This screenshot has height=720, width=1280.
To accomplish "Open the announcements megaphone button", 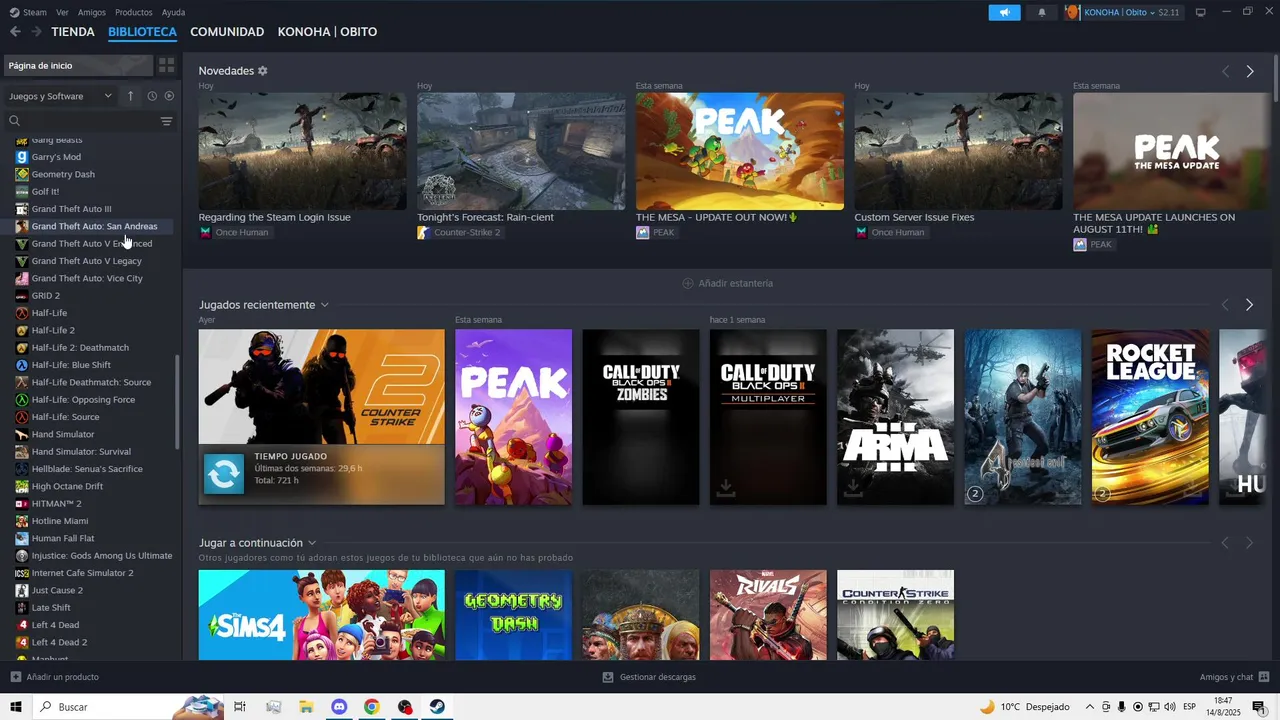I will (1004, 12).
